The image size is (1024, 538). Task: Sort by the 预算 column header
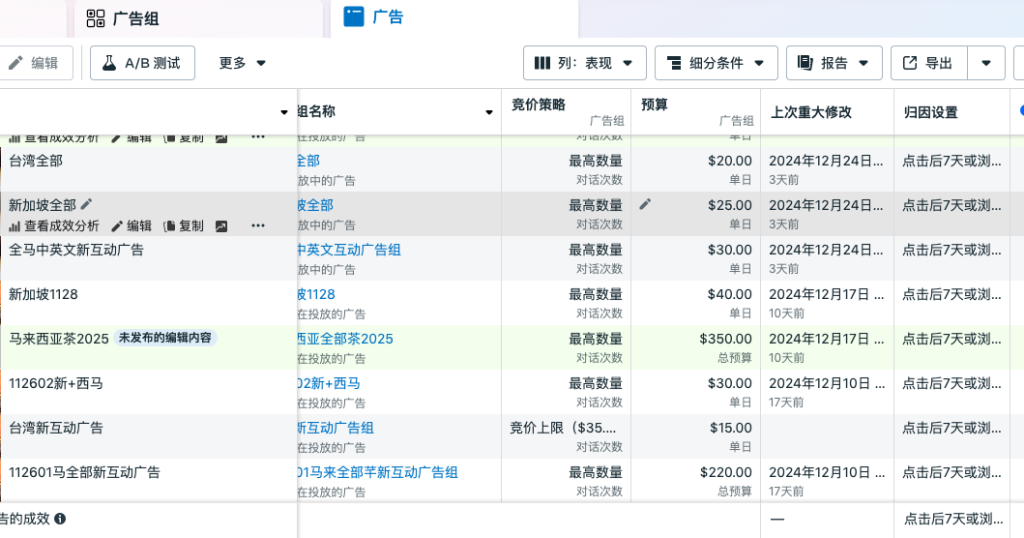point(654,104)
